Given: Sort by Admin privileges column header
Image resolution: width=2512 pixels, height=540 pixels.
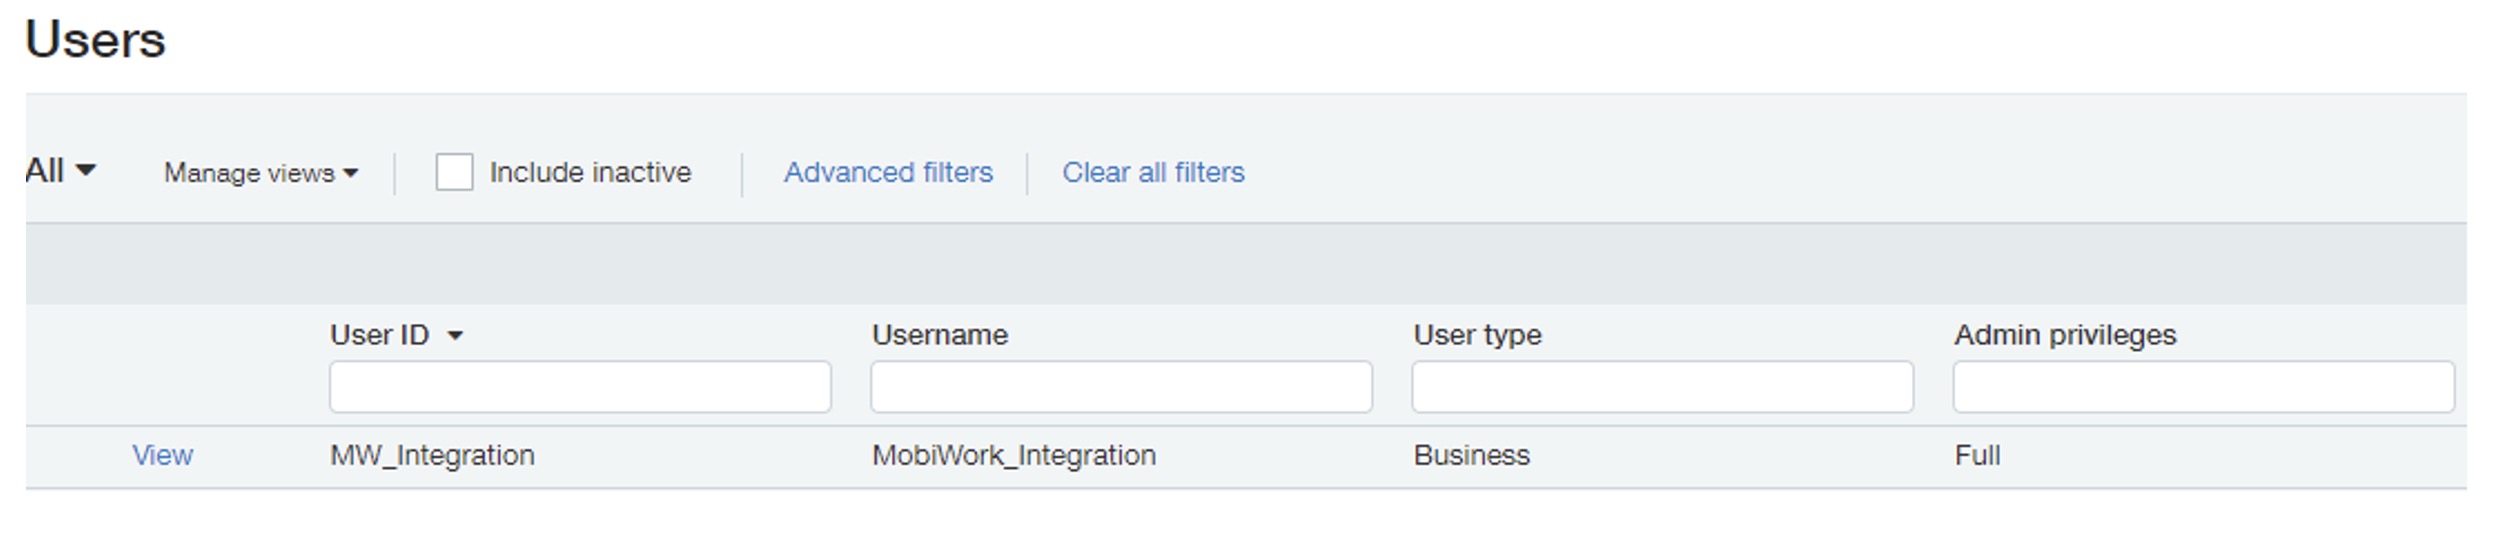Looking at the screenshot, I should click(2065, 335).
